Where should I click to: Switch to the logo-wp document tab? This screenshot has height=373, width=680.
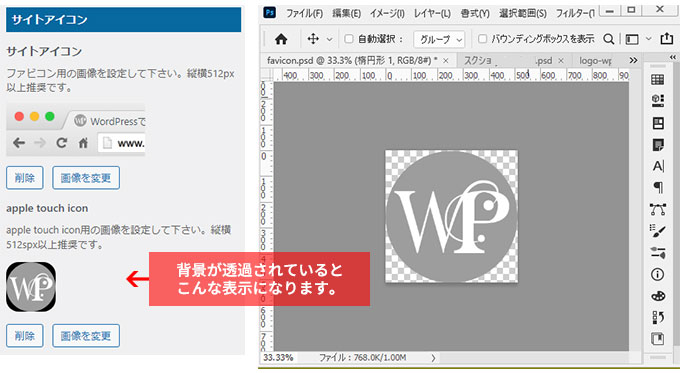tap(595, 61)
